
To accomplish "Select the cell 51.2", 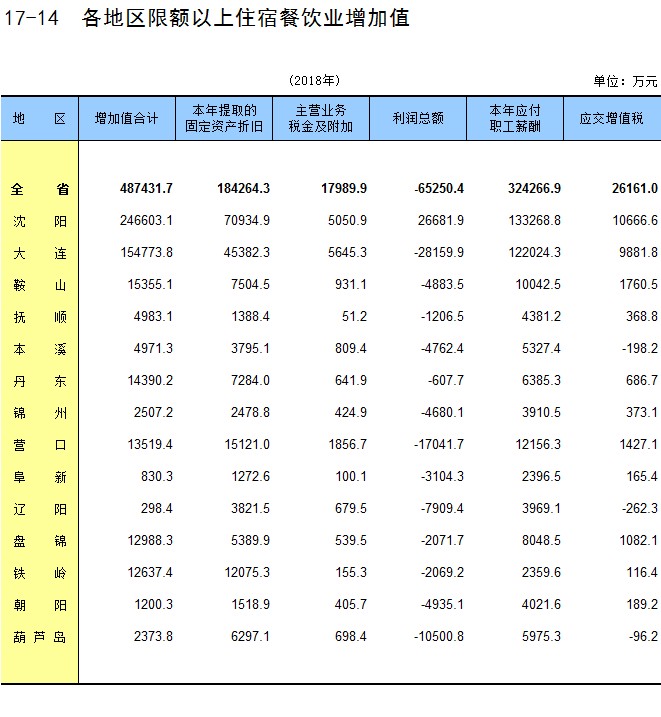I will [354, 316].
